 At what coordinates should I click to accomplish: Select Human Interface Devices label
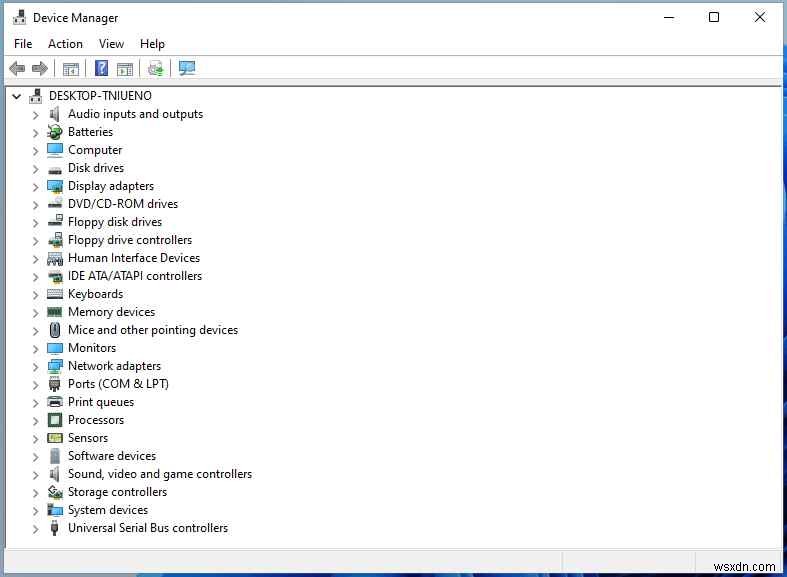coord(134,258)
